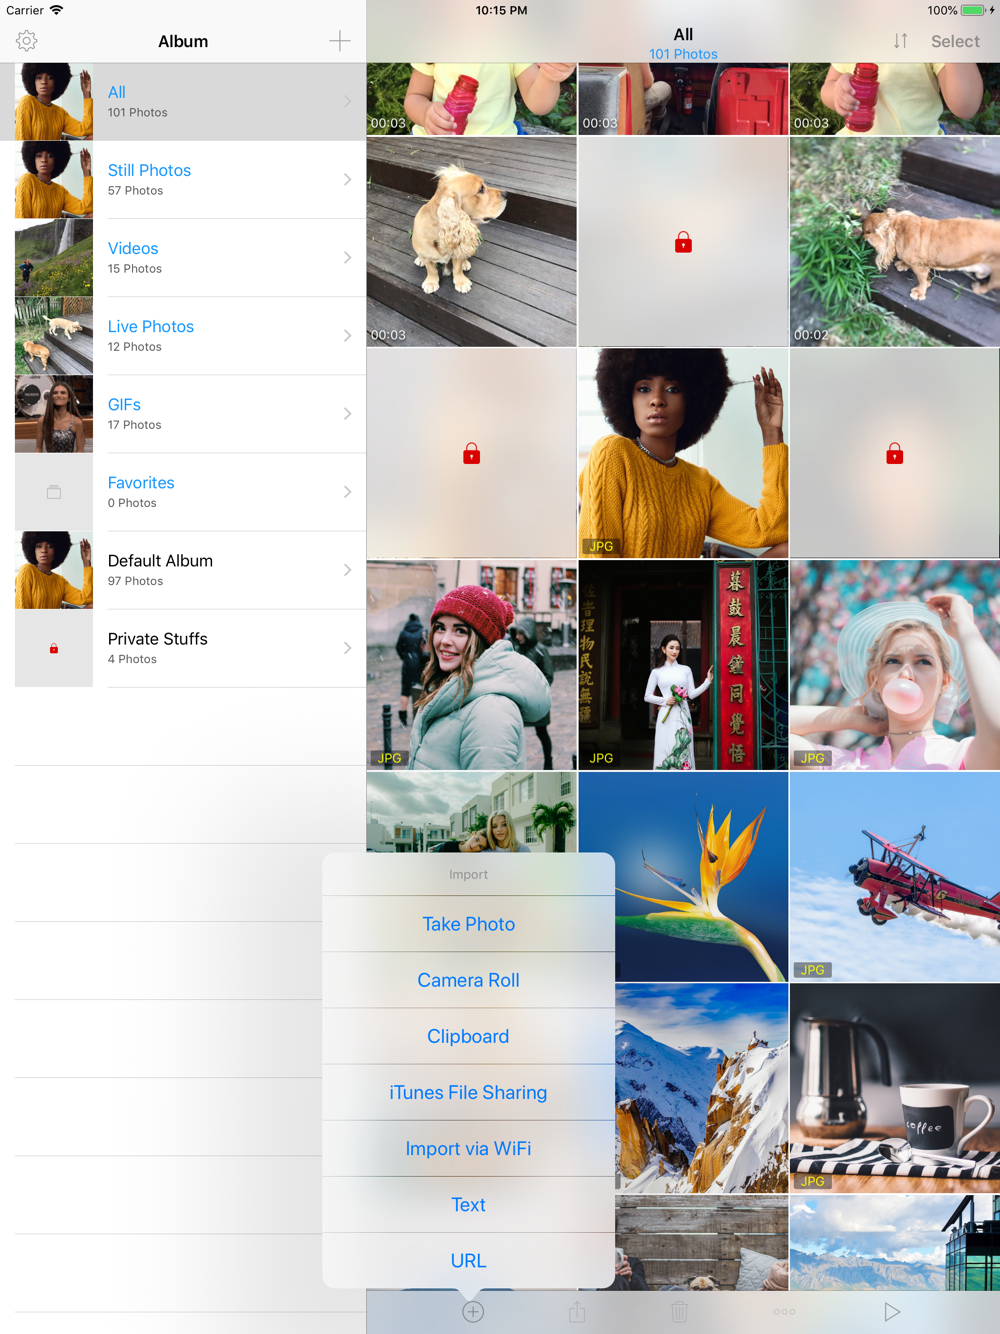Image resolution: width=1000 pixels, height=1334 pixels.
Task: Choose iTunes File Sharing option
Action: click(x=468, y=1092)
